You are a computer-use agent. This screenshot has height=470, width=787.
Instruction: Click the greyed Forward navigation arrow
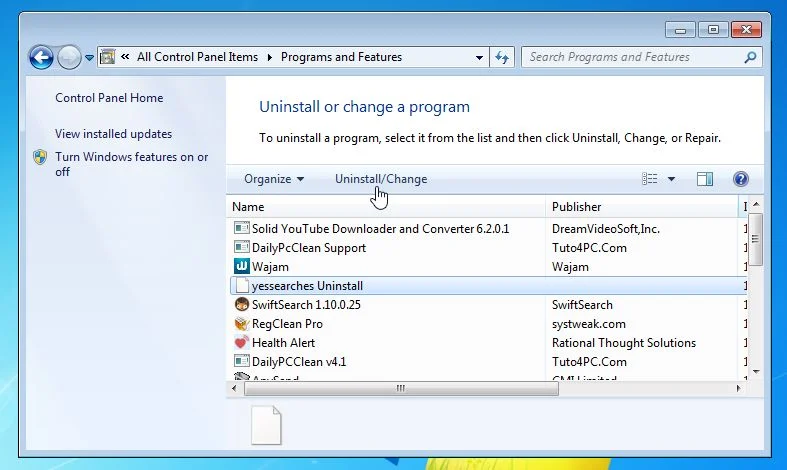pyautogui.click(x=69, y=57)
